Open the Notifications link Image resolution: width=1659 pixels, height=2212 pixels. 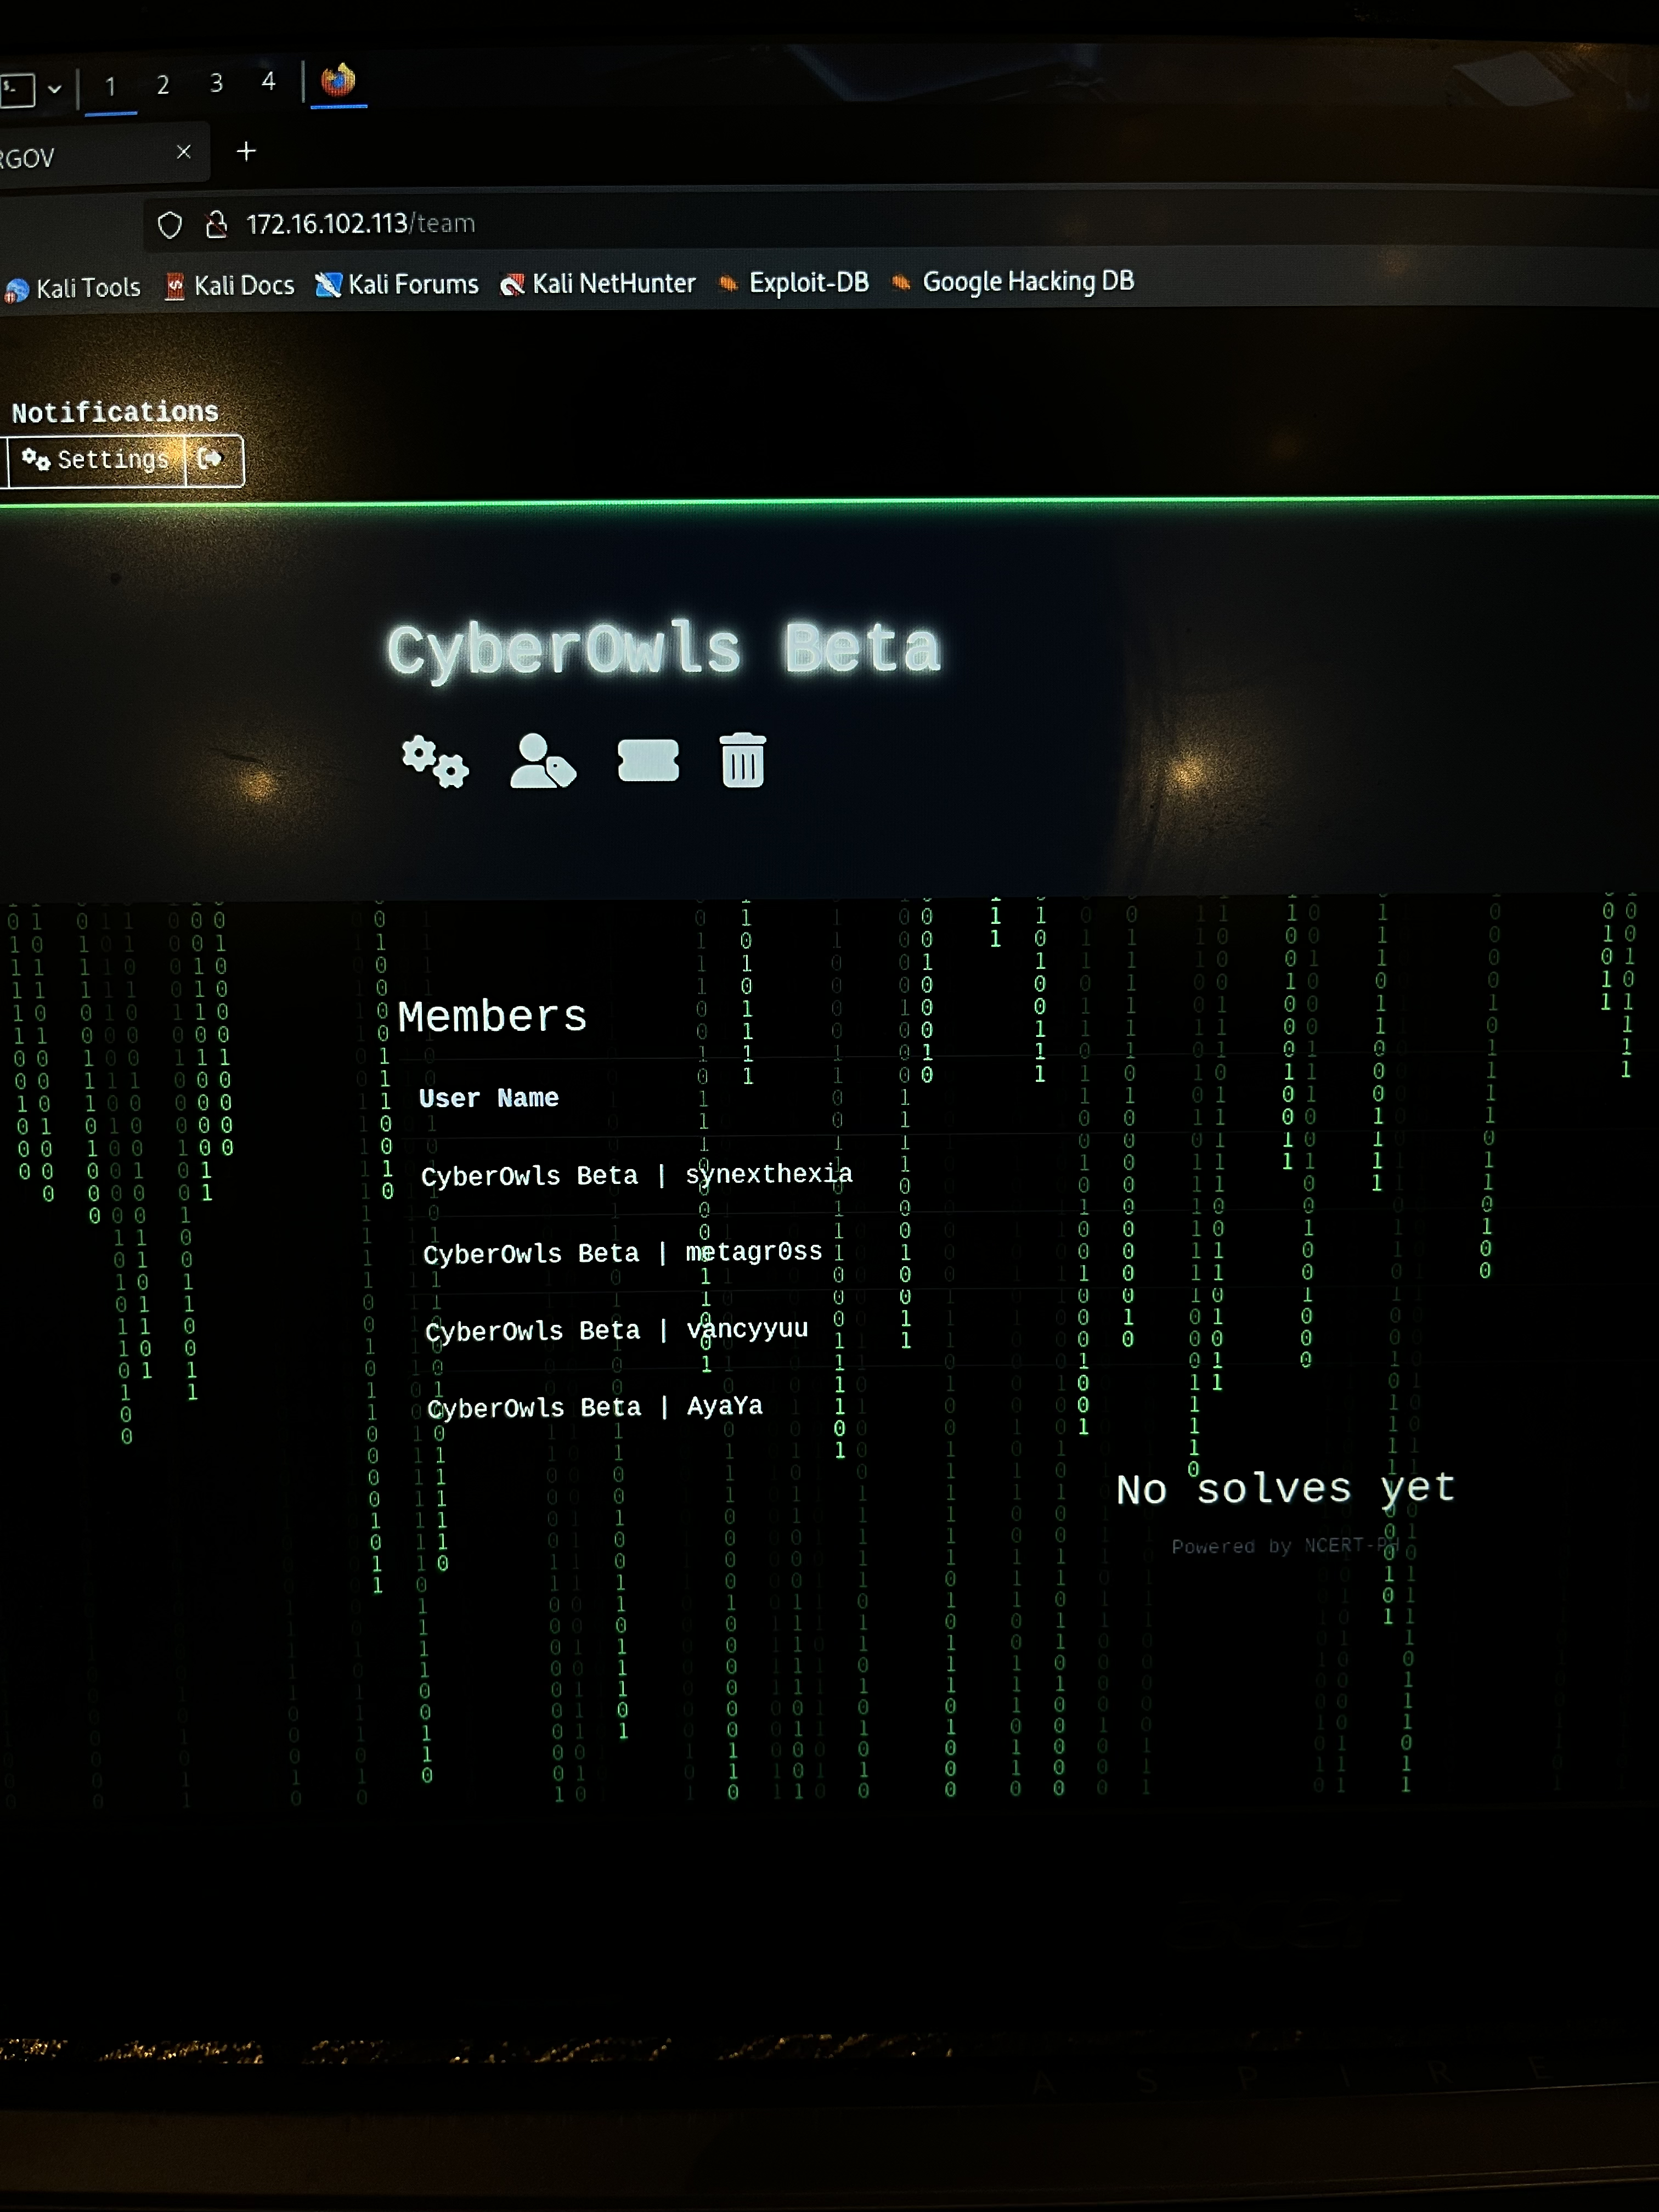[x=115, y=412]
